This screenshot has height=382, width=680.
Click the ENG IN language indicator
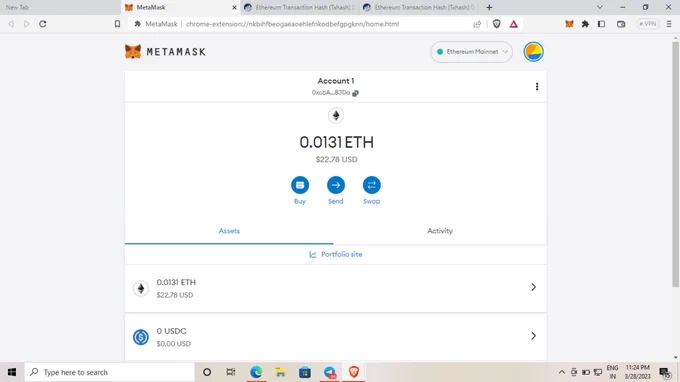(612, 372)
